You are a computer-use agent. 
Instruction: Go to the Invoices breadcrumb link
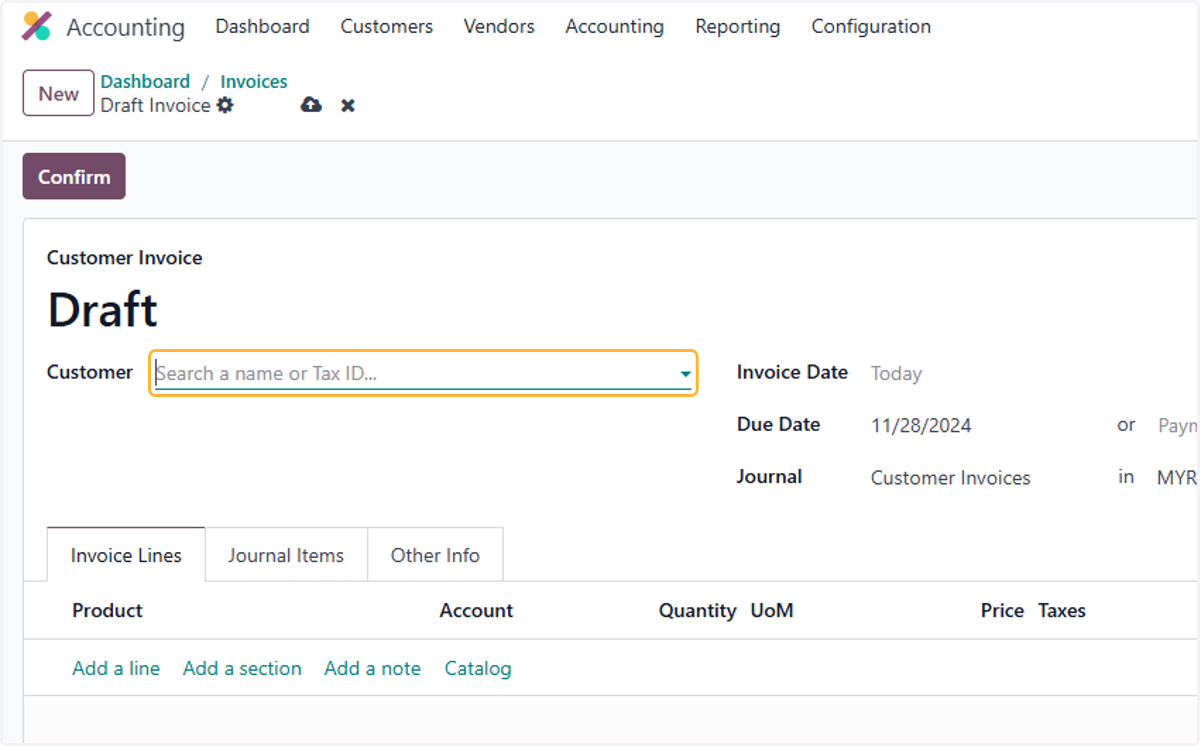[254, 82]
